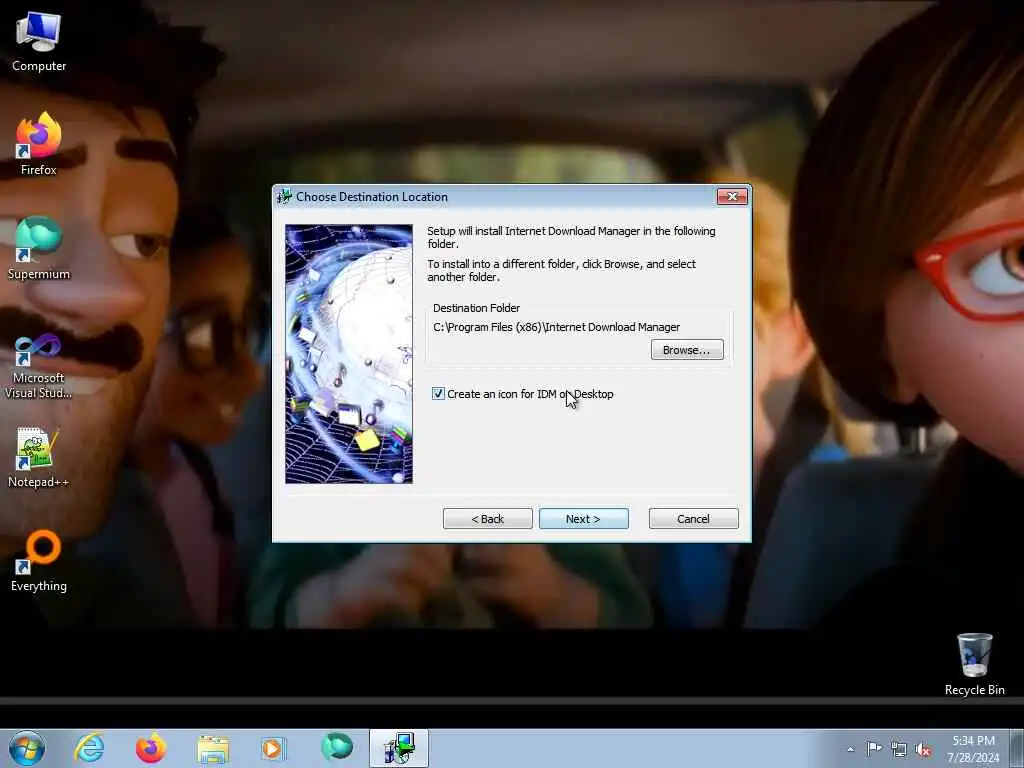Open Windows Explorer from the taskbar
The height and width of the screenshot is (768, 1024).
(213, 749)
